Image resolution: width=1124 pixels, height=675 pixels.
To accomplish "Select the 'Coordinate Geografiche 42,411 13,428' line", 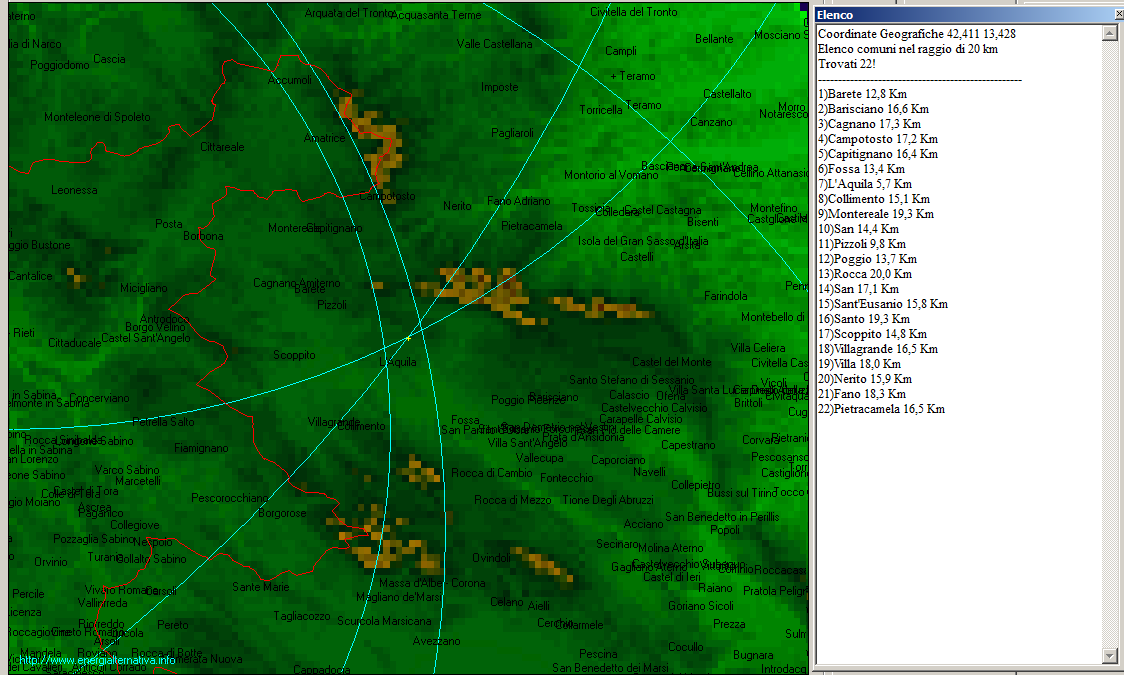I will click(x=916, y=34).
